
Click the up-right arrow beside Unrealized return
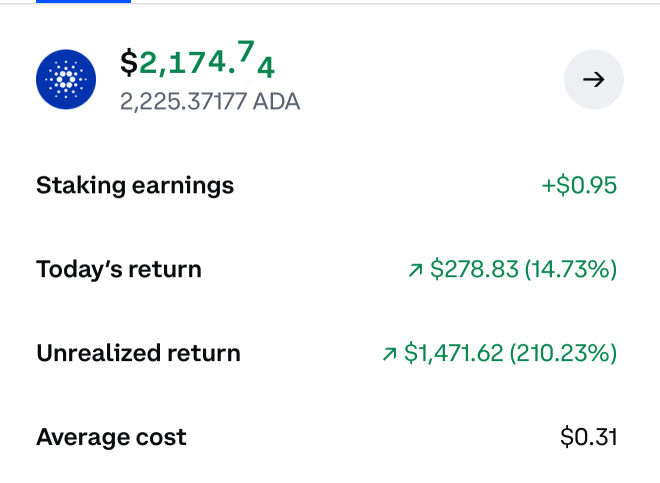click(x=389, y=354)
